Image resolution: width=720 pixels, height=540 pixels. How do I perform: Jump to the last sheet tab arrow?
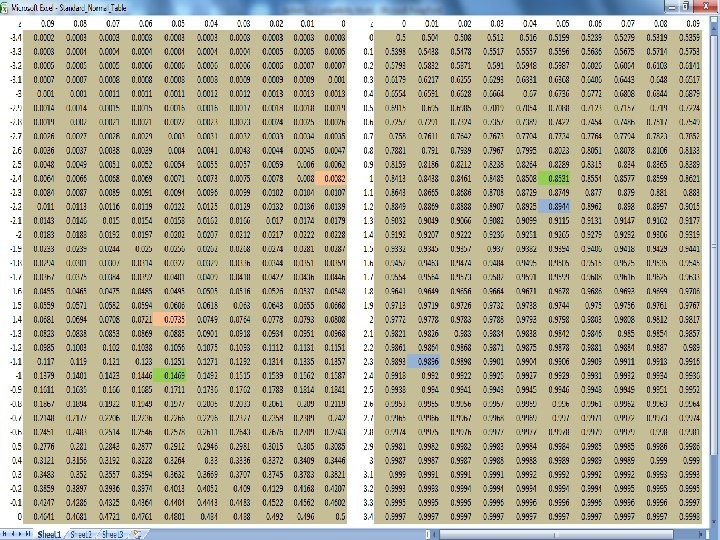click(28, 534)
